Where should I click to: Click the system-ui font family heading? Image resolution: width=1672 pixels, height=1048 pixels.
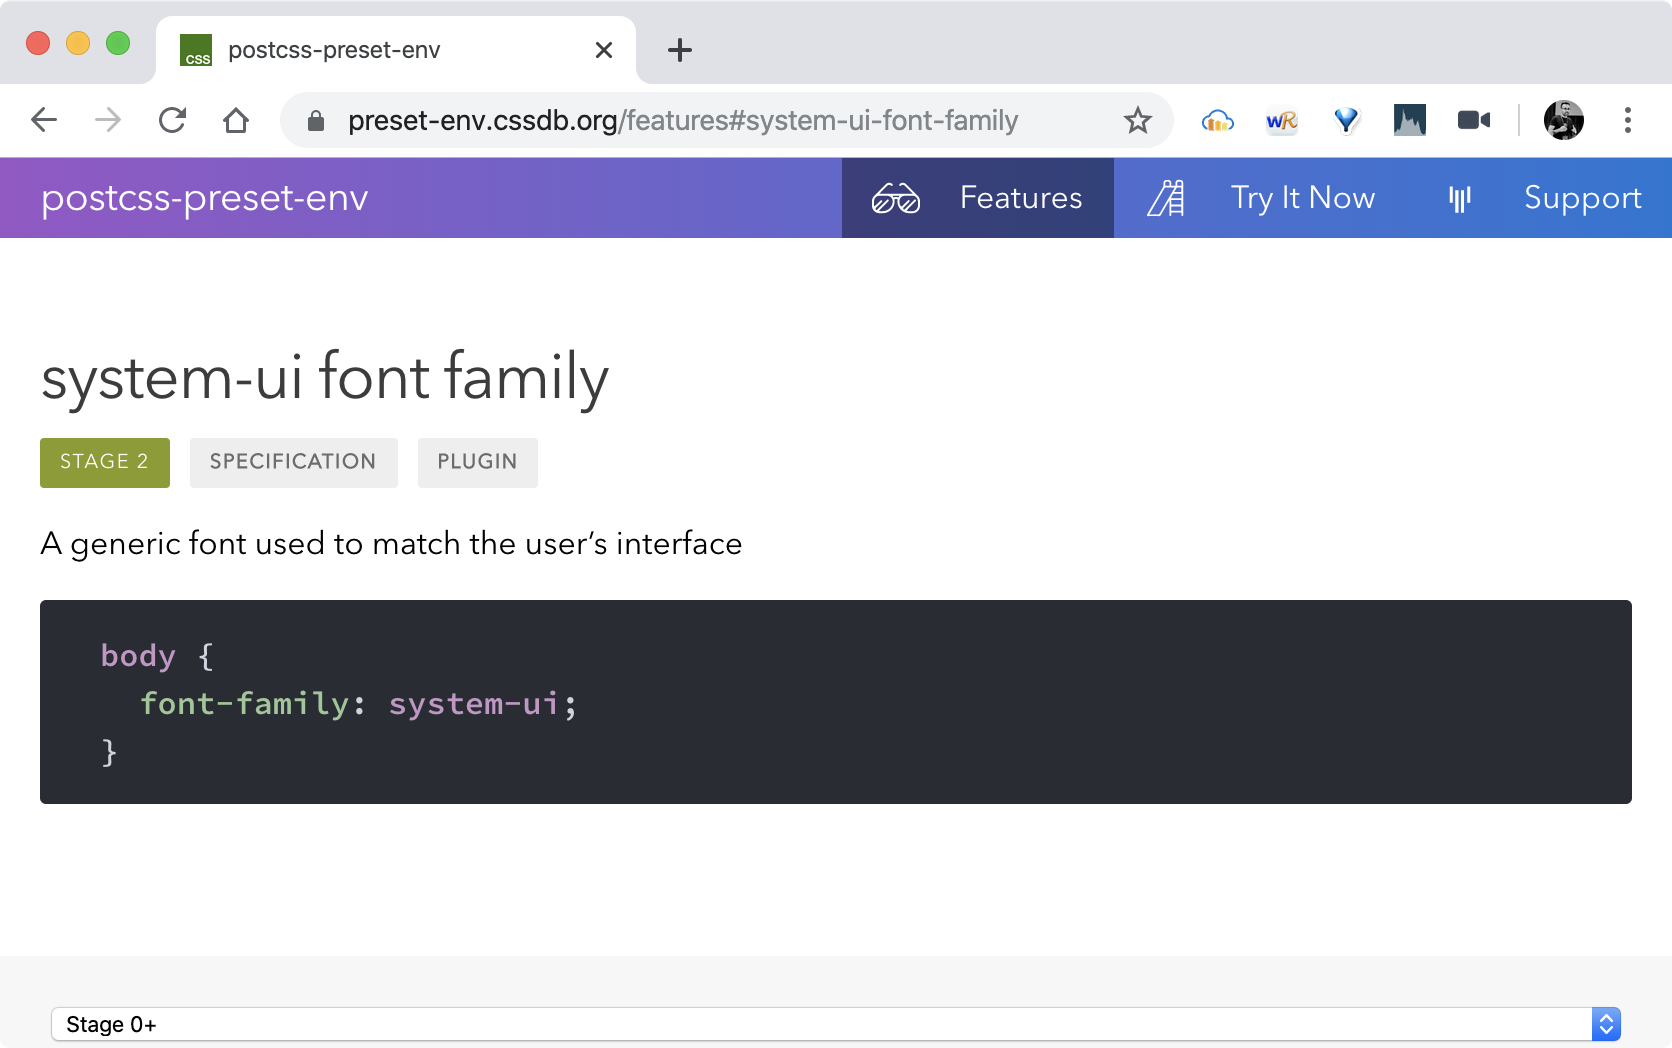[x=325, y=379]
